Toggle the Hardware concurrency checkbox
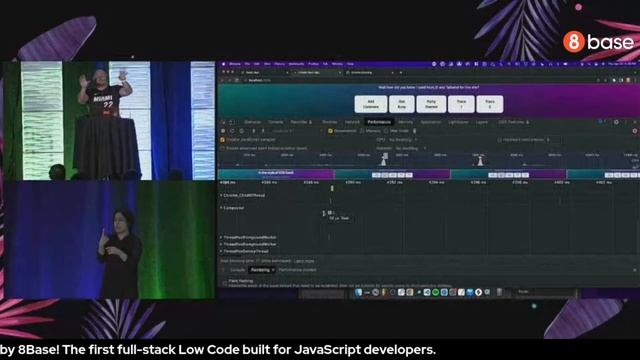The height and width of the screenshot is (360, 640). tap(499, 140)
